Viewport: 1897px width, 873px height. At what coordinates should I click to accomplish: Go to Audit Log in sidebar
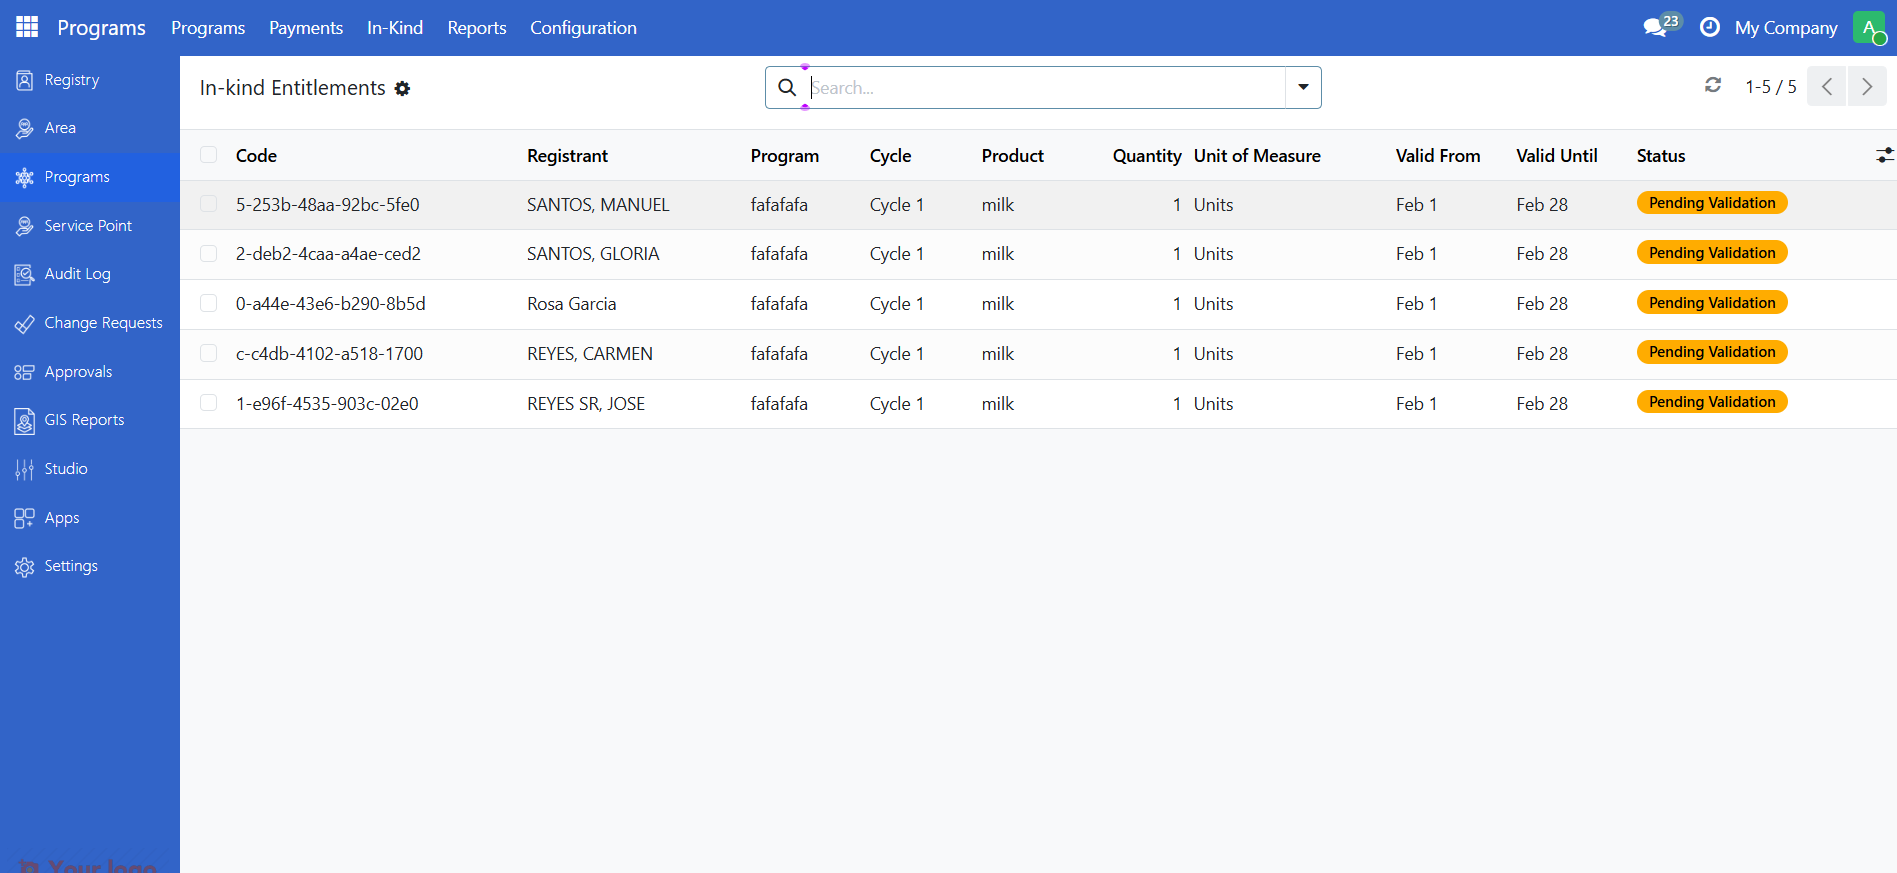point(77,274)
